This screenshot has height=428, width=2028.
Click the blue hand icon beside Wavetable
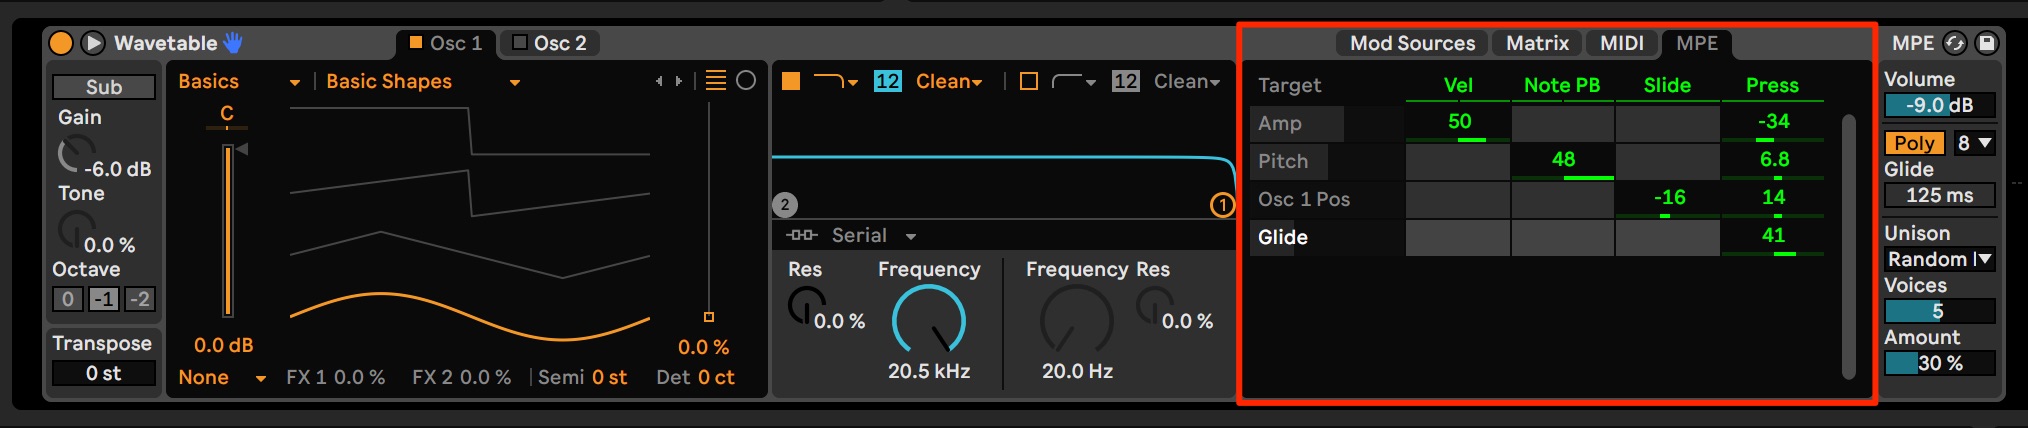[x=233, y=43]
